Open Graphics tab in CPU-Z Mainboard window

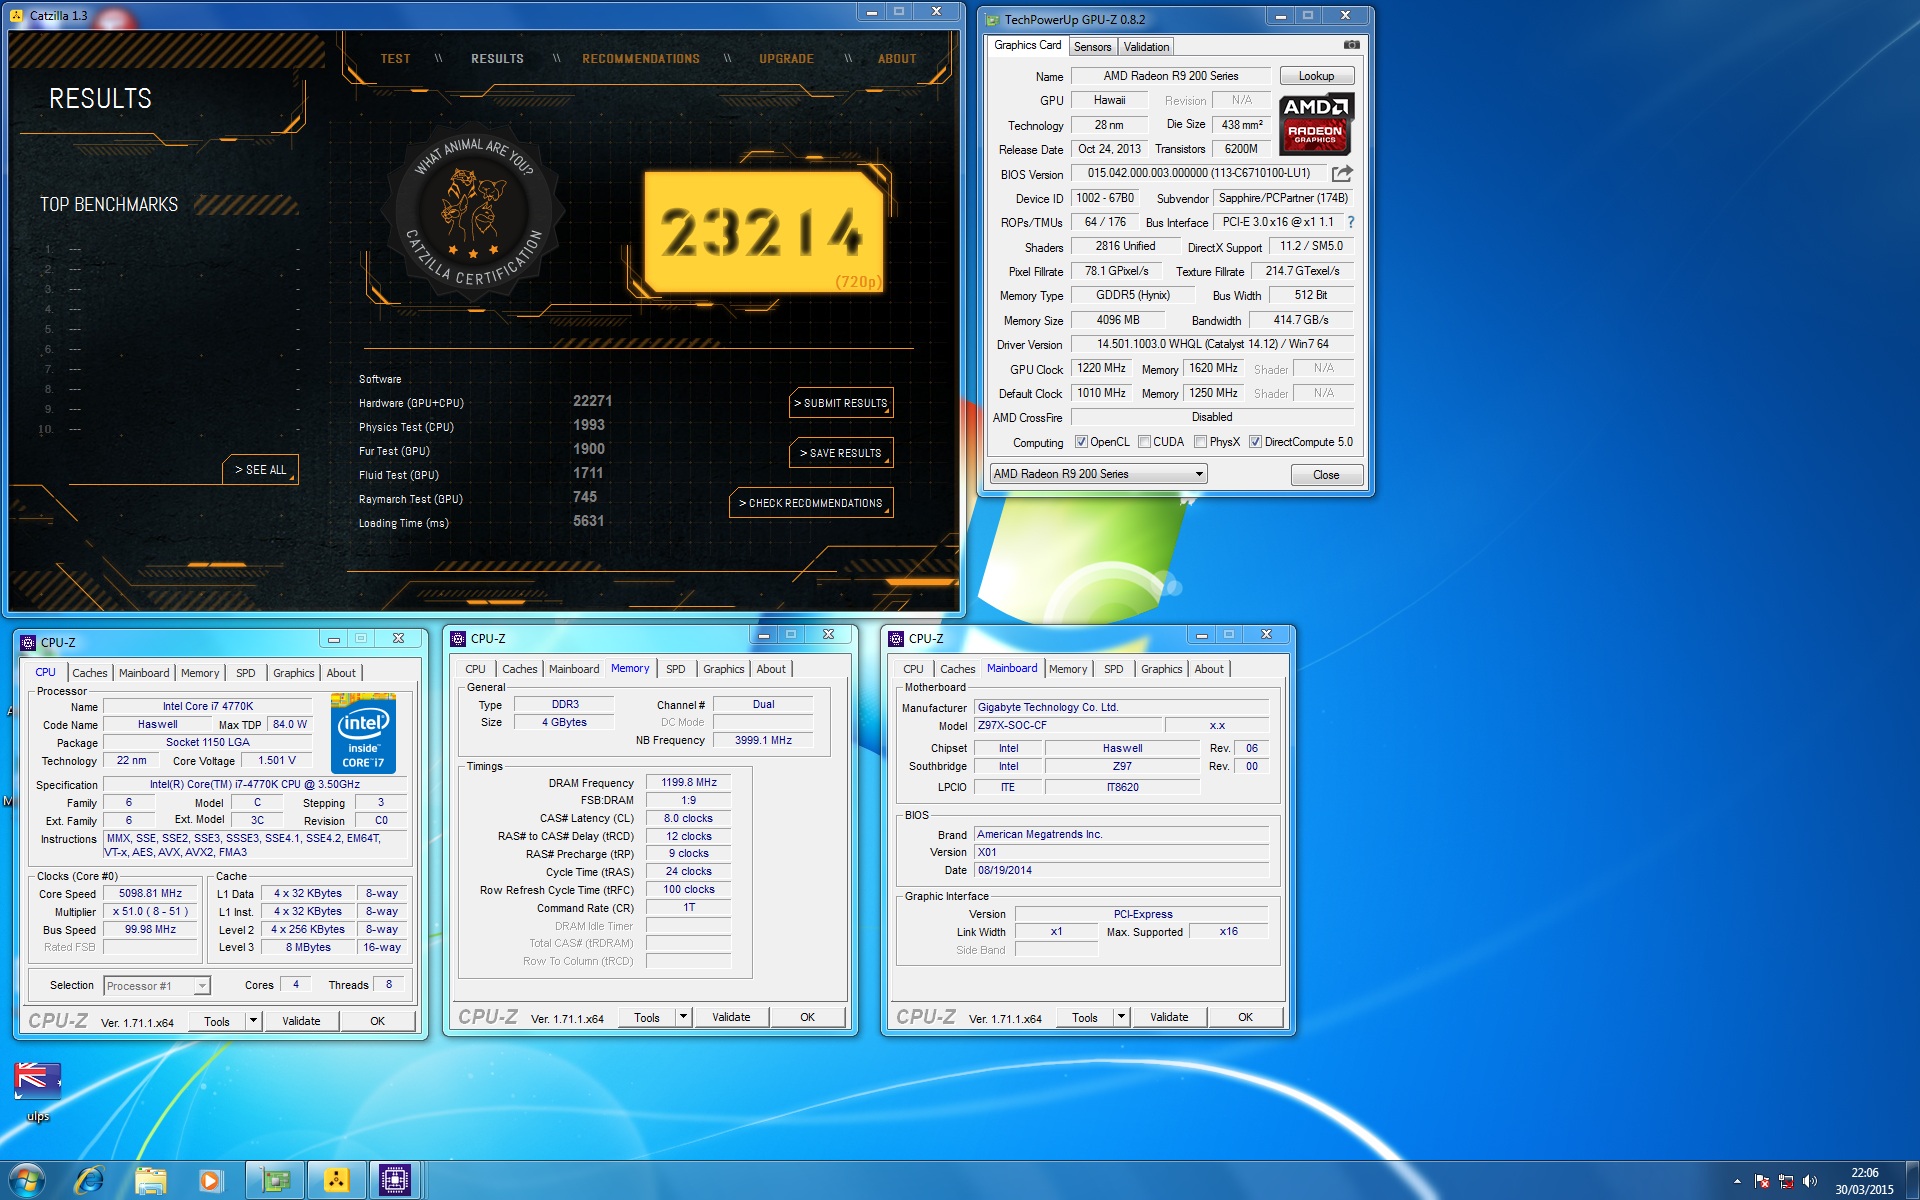pos(1161,669)
